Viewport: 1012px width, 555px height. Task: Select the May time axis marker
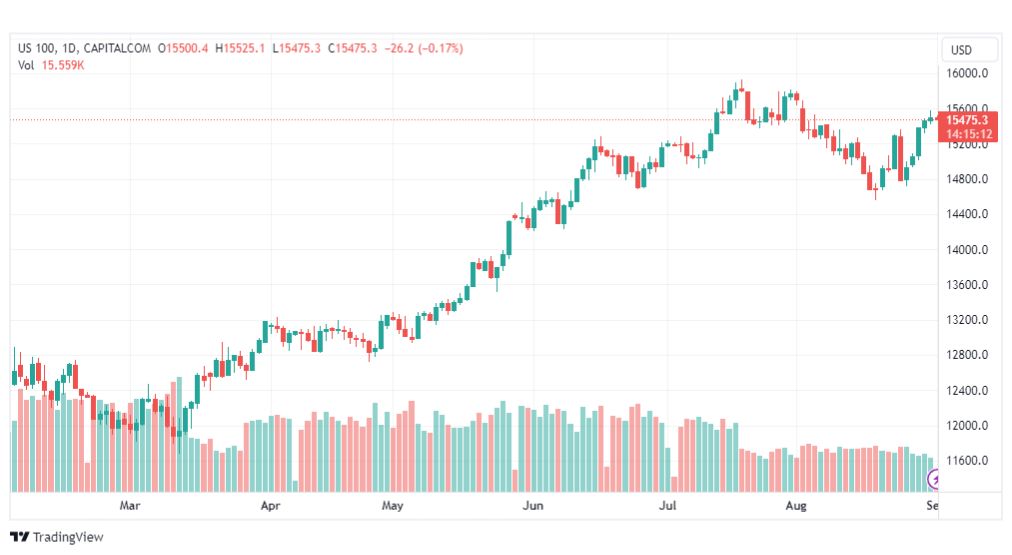coord(392,506)
